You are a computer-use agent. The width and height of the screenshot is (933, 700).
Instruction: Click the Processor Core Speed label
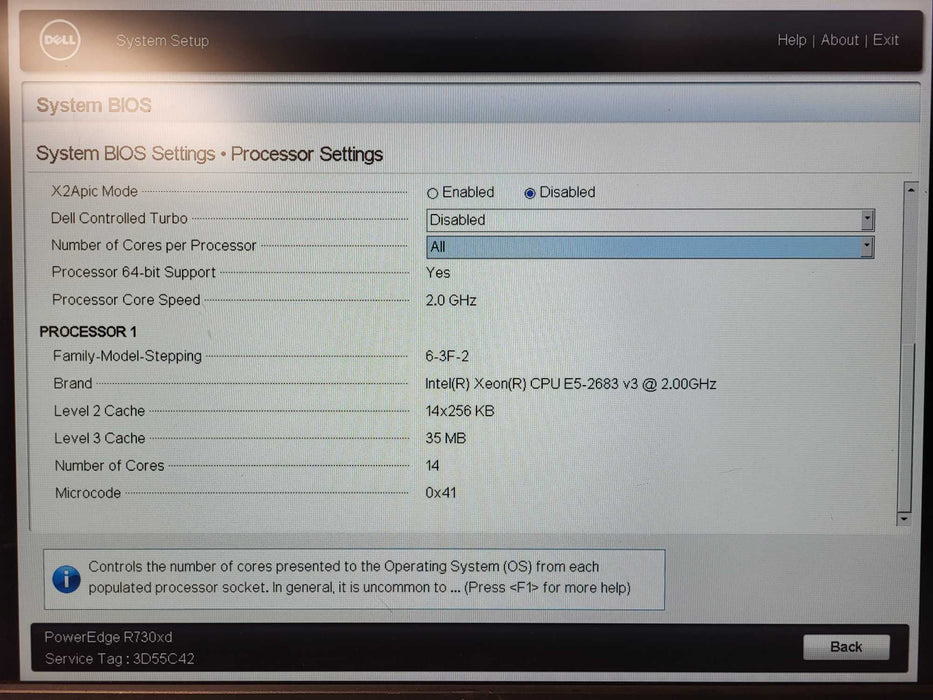coord(126,299)
